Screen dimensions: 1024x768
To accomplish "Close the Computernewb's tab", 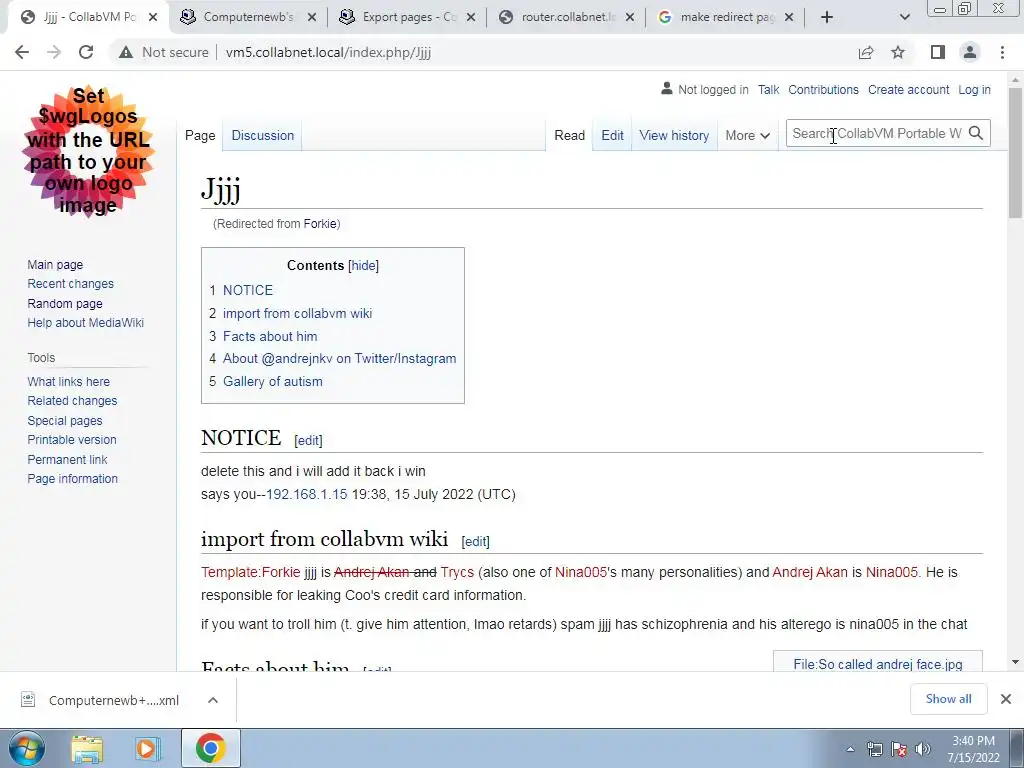I will pos(312,18).
